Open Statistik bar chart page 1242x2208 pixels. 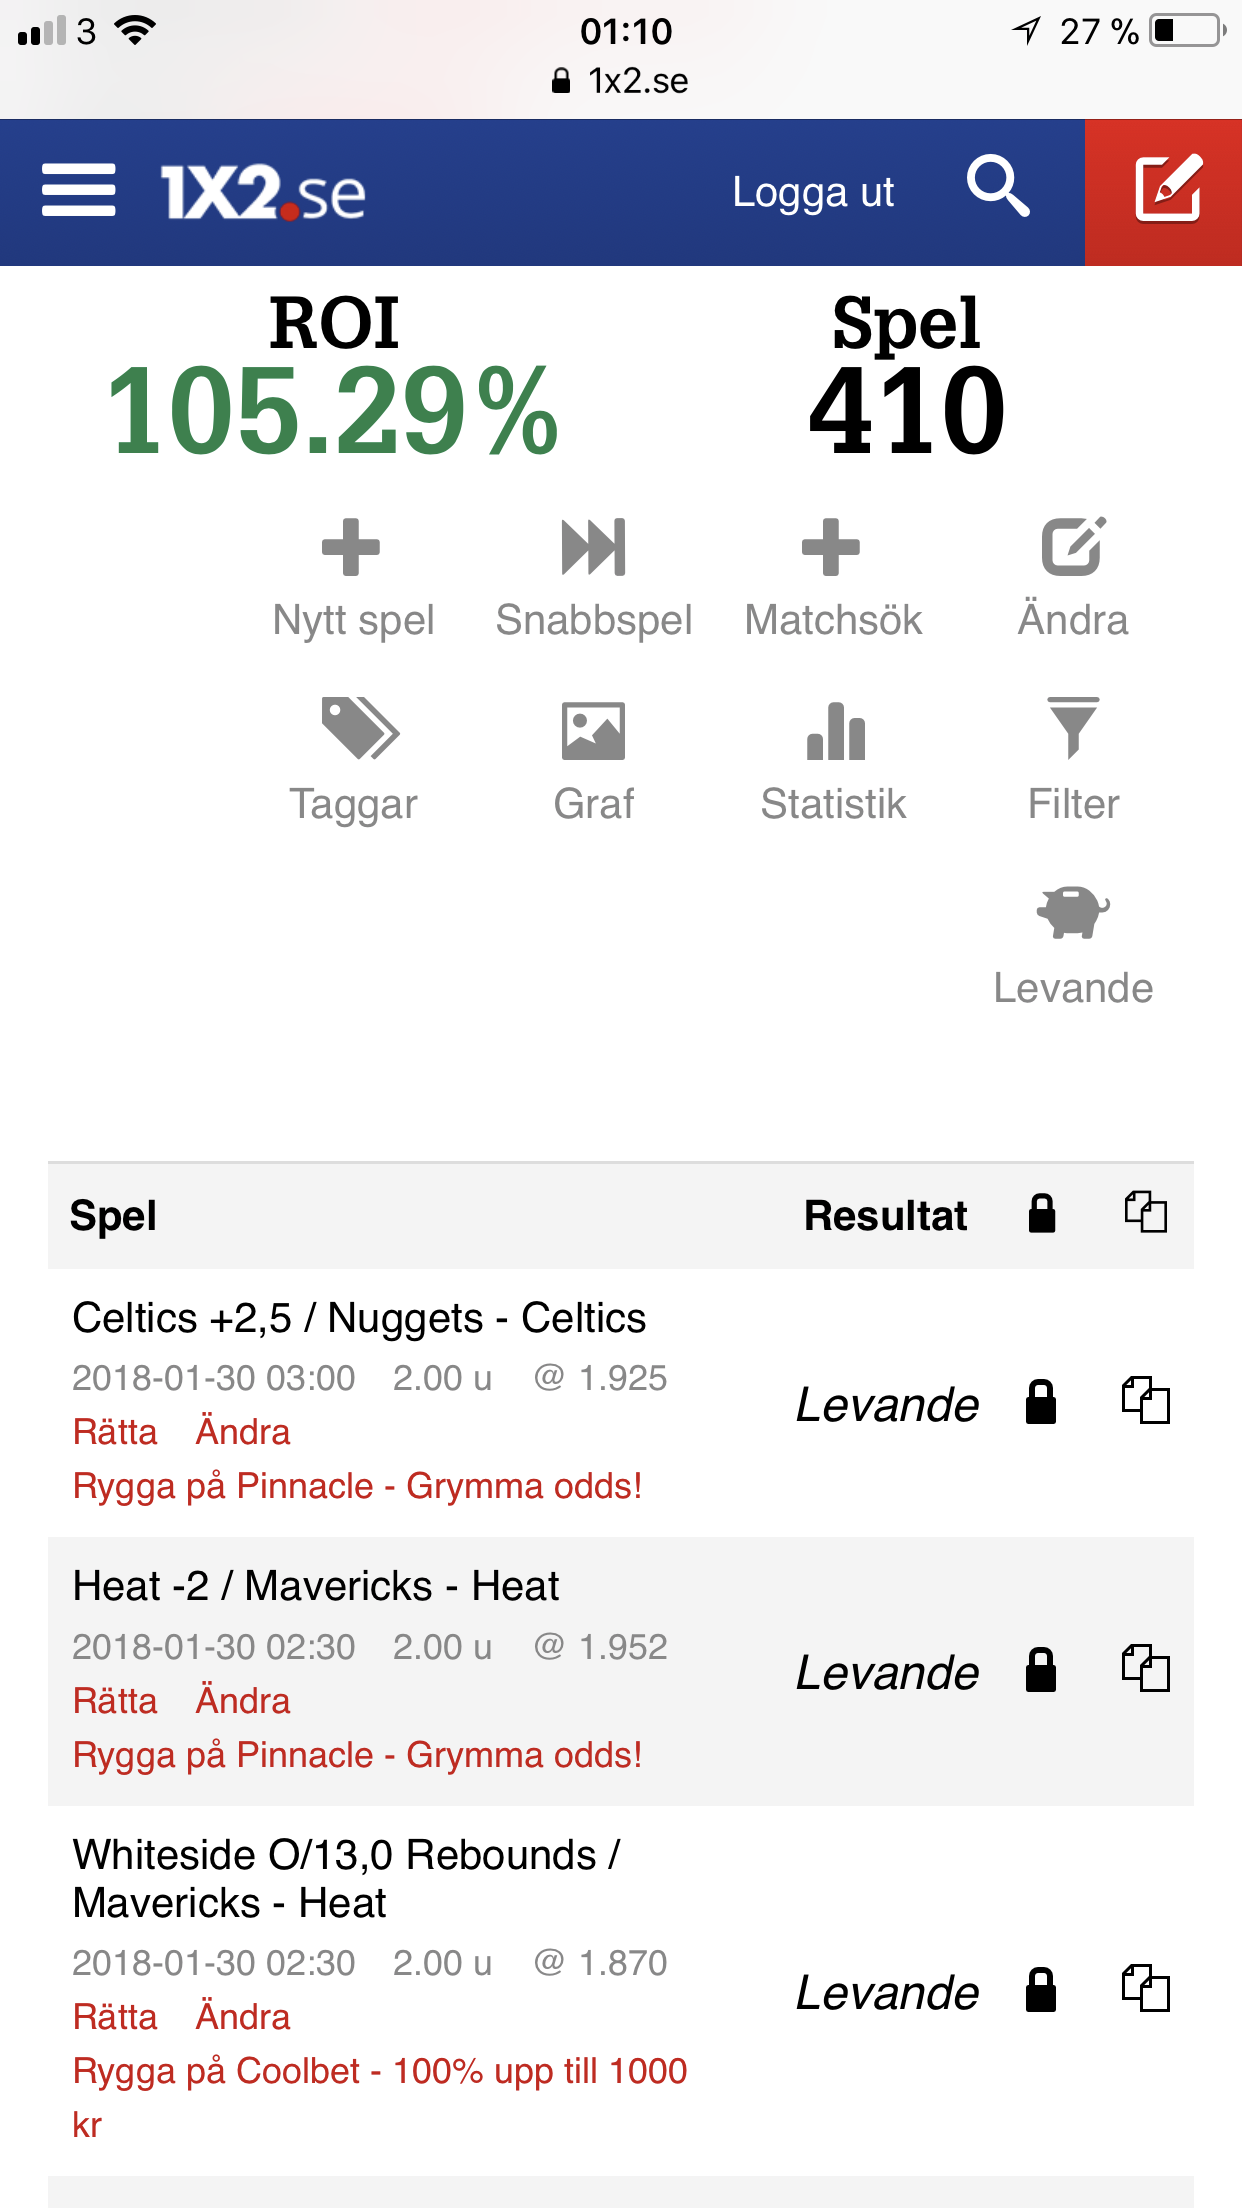[833, 762]
